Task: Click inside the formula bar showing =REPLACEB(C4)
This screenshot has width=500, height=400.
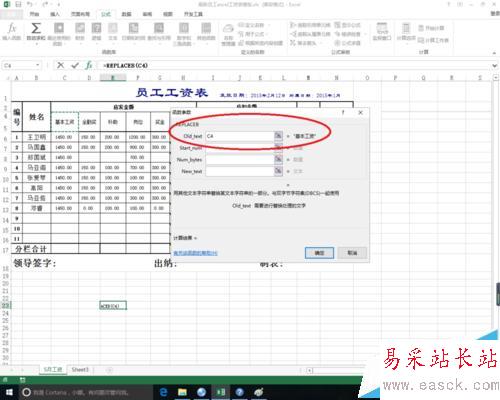Action: pos(293,65)
